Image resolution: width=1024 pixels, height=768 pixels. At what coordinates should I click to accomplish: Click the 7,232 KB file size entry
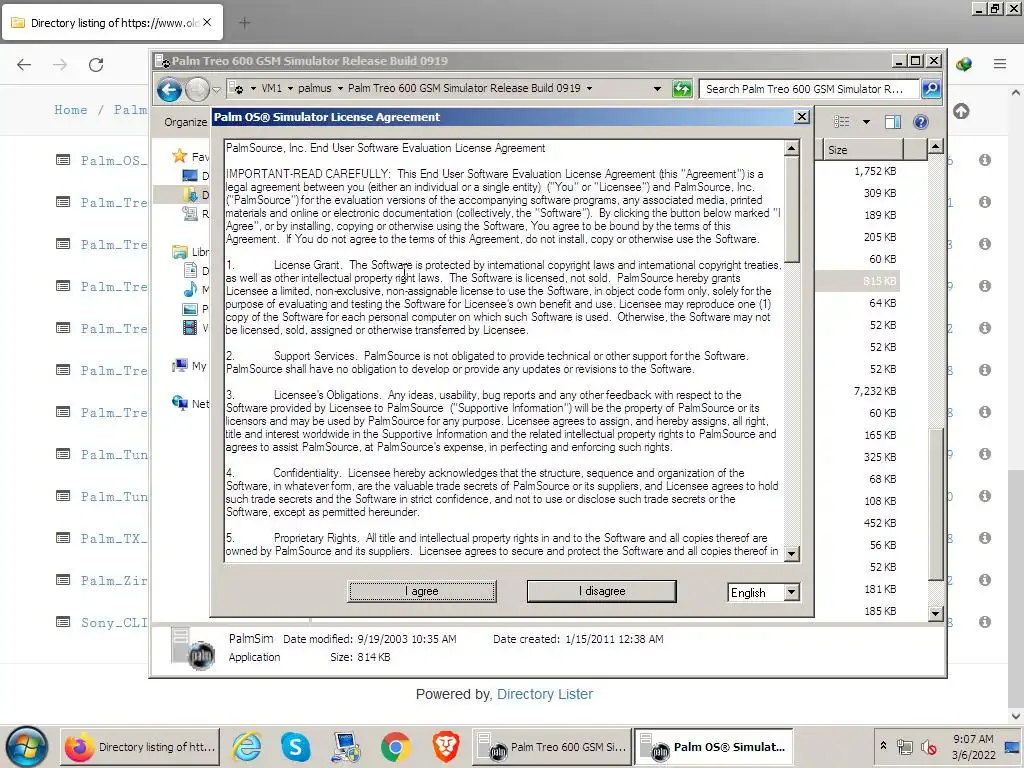[x=875, y=391]
